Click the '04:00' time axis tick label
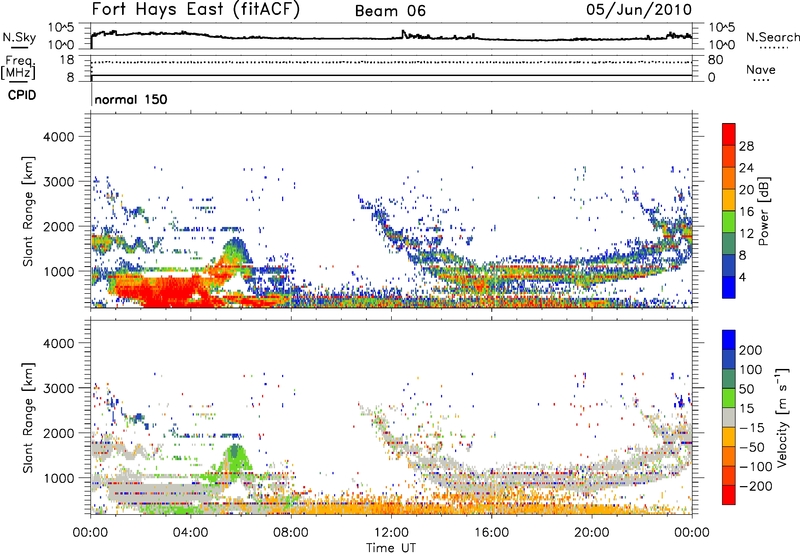 pos(190,533)
